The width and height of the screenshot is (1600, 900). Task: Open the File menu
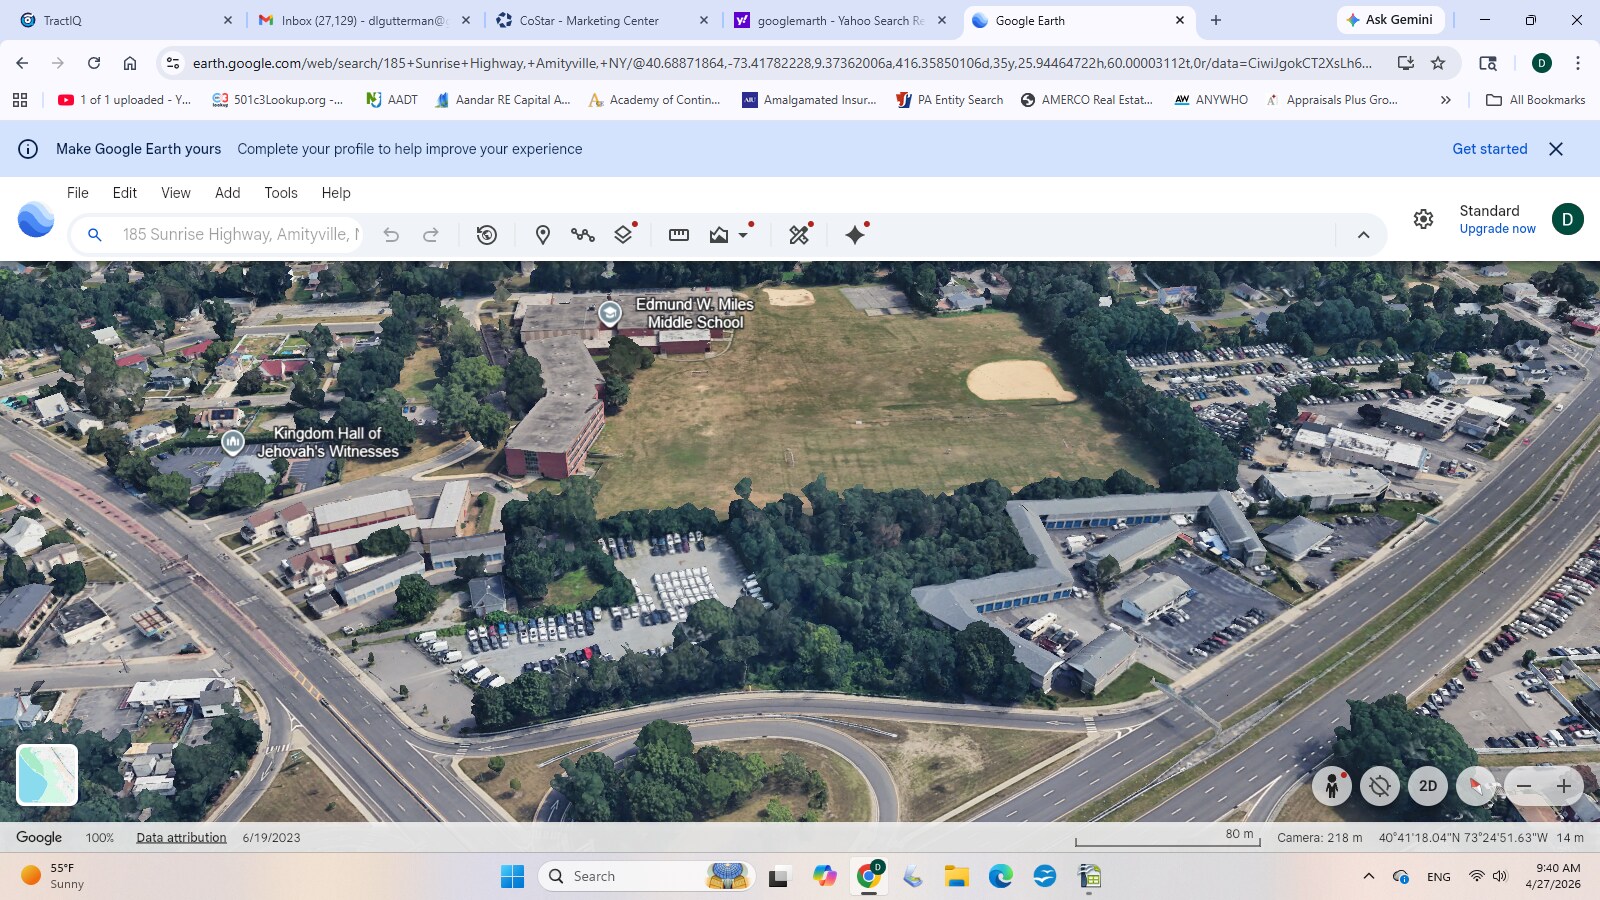(x=78, y=193)
